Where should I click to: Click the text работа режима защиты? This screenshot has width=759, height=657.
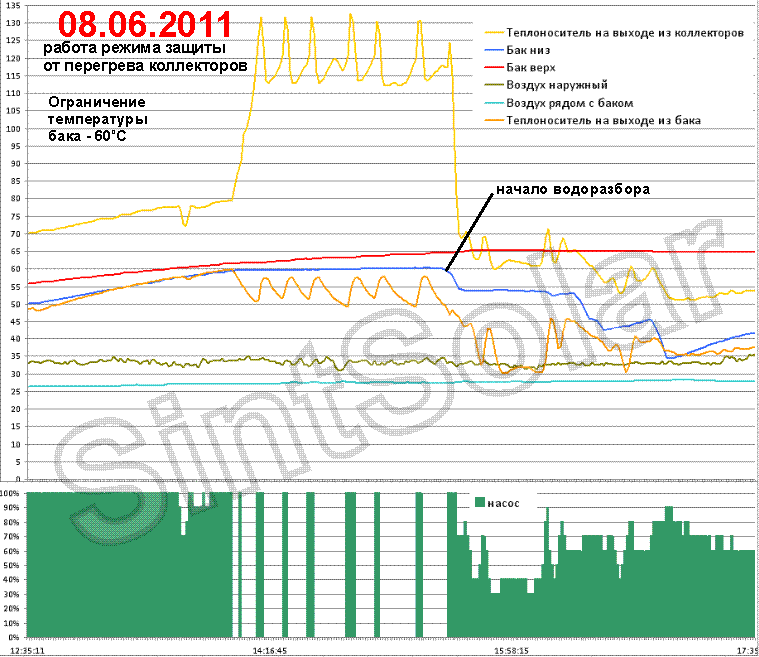point(135,48)
